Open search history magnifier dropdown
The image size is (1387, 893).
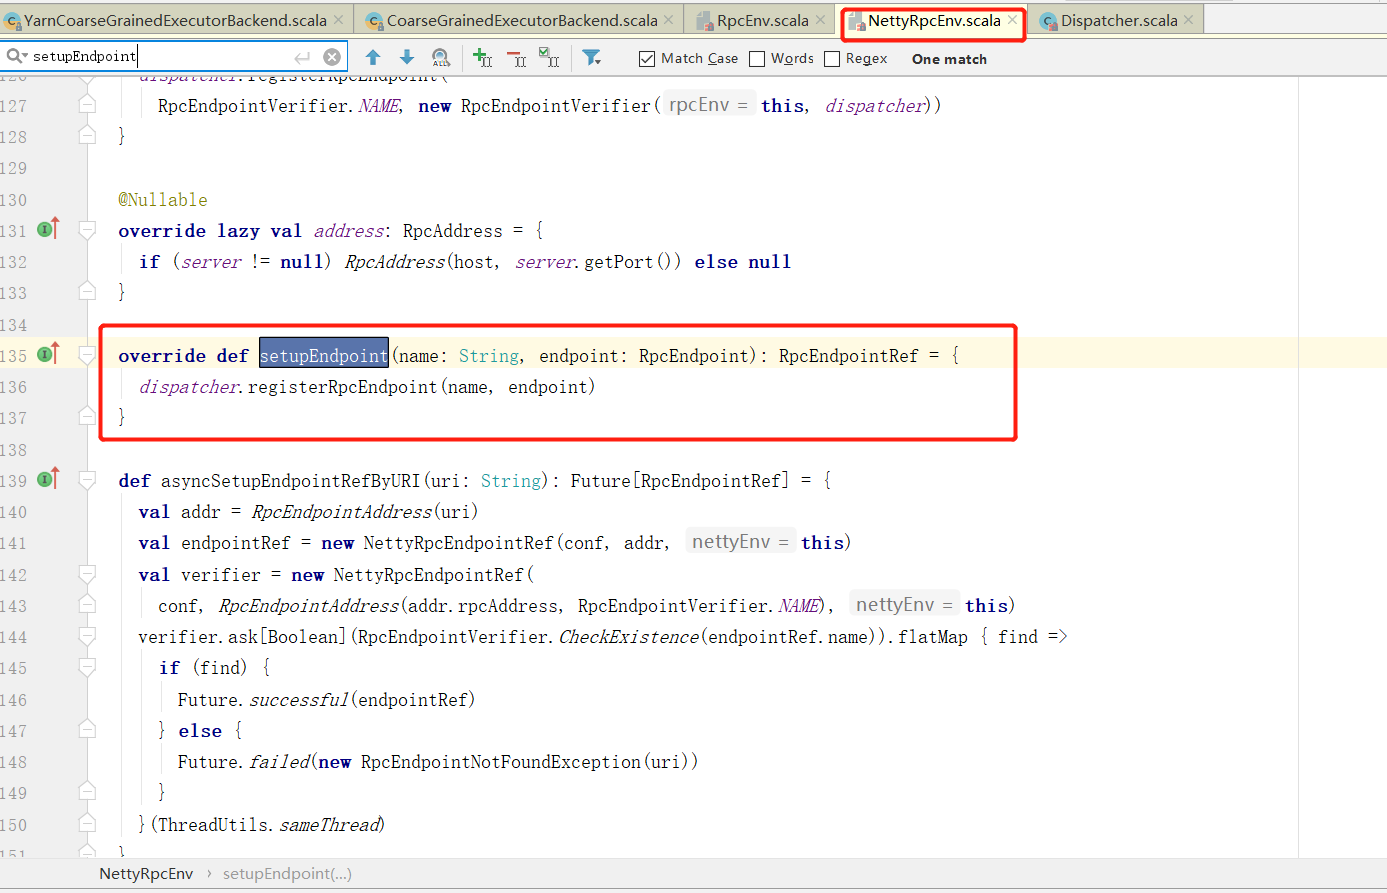coord(17,56)
